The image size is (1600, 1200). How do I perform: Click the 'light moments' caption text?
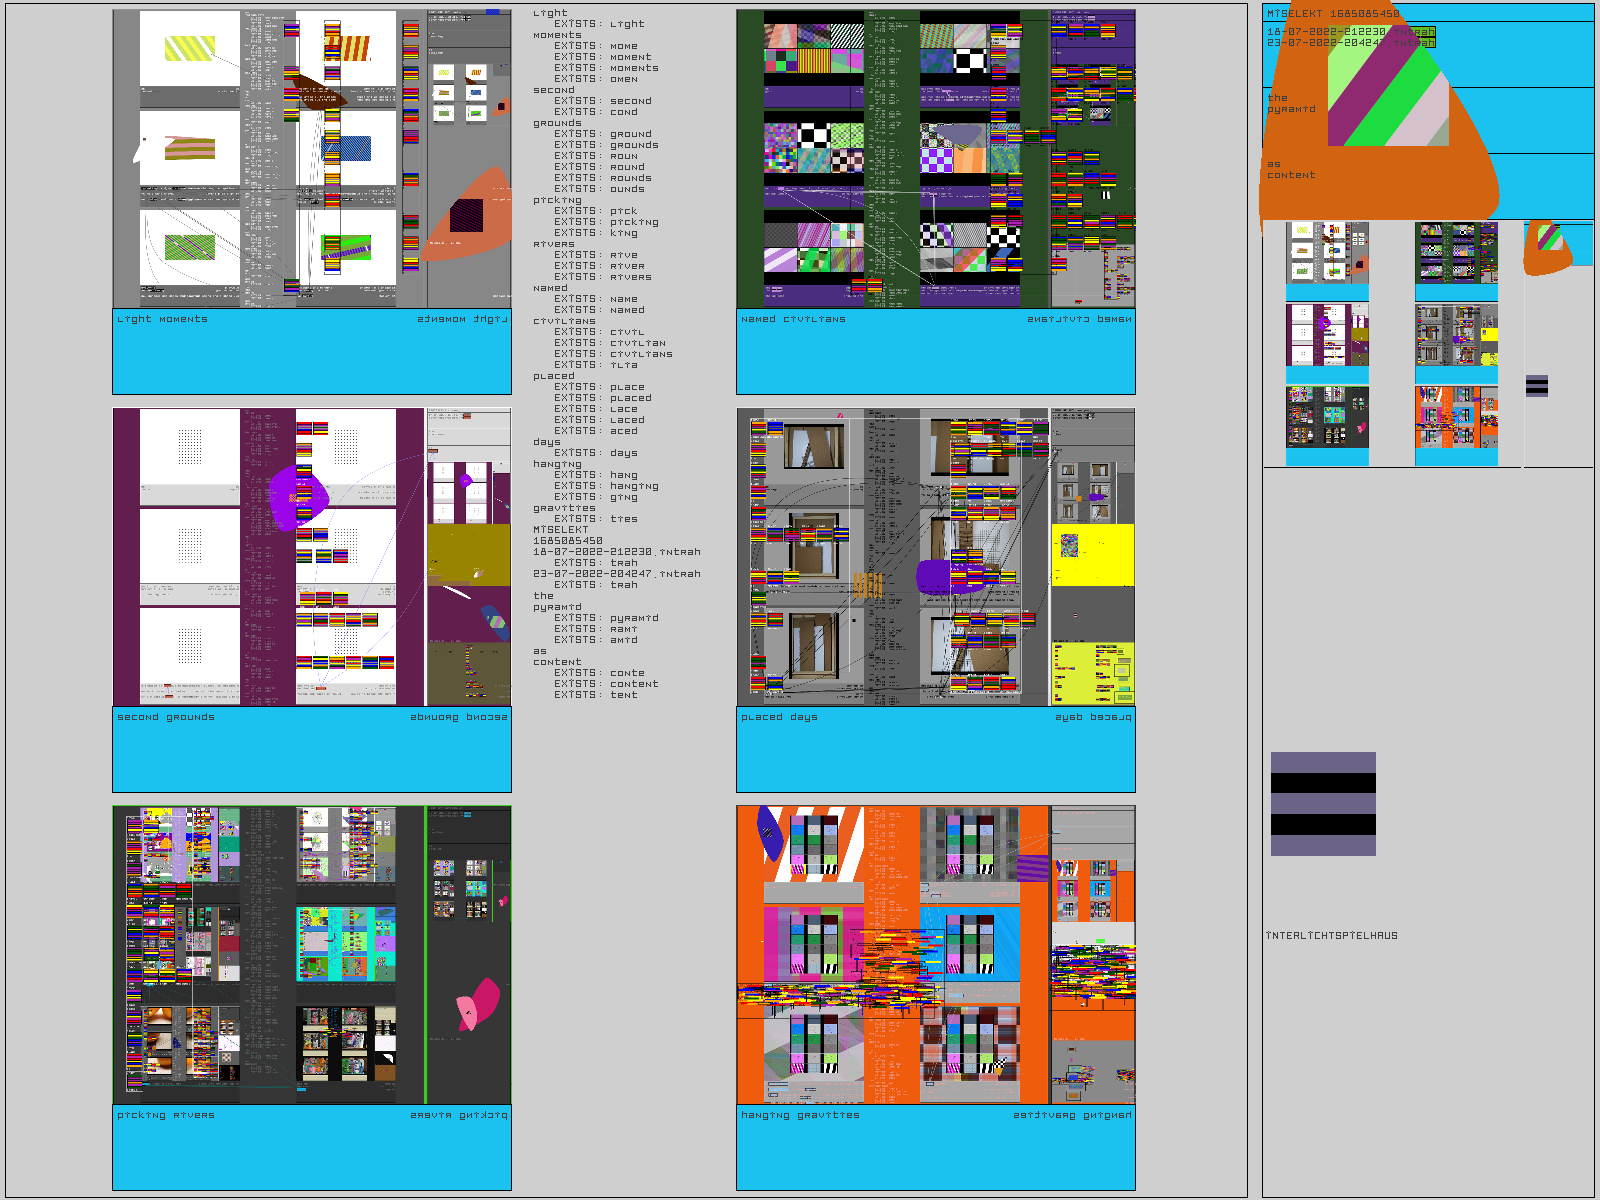[162, 319]
